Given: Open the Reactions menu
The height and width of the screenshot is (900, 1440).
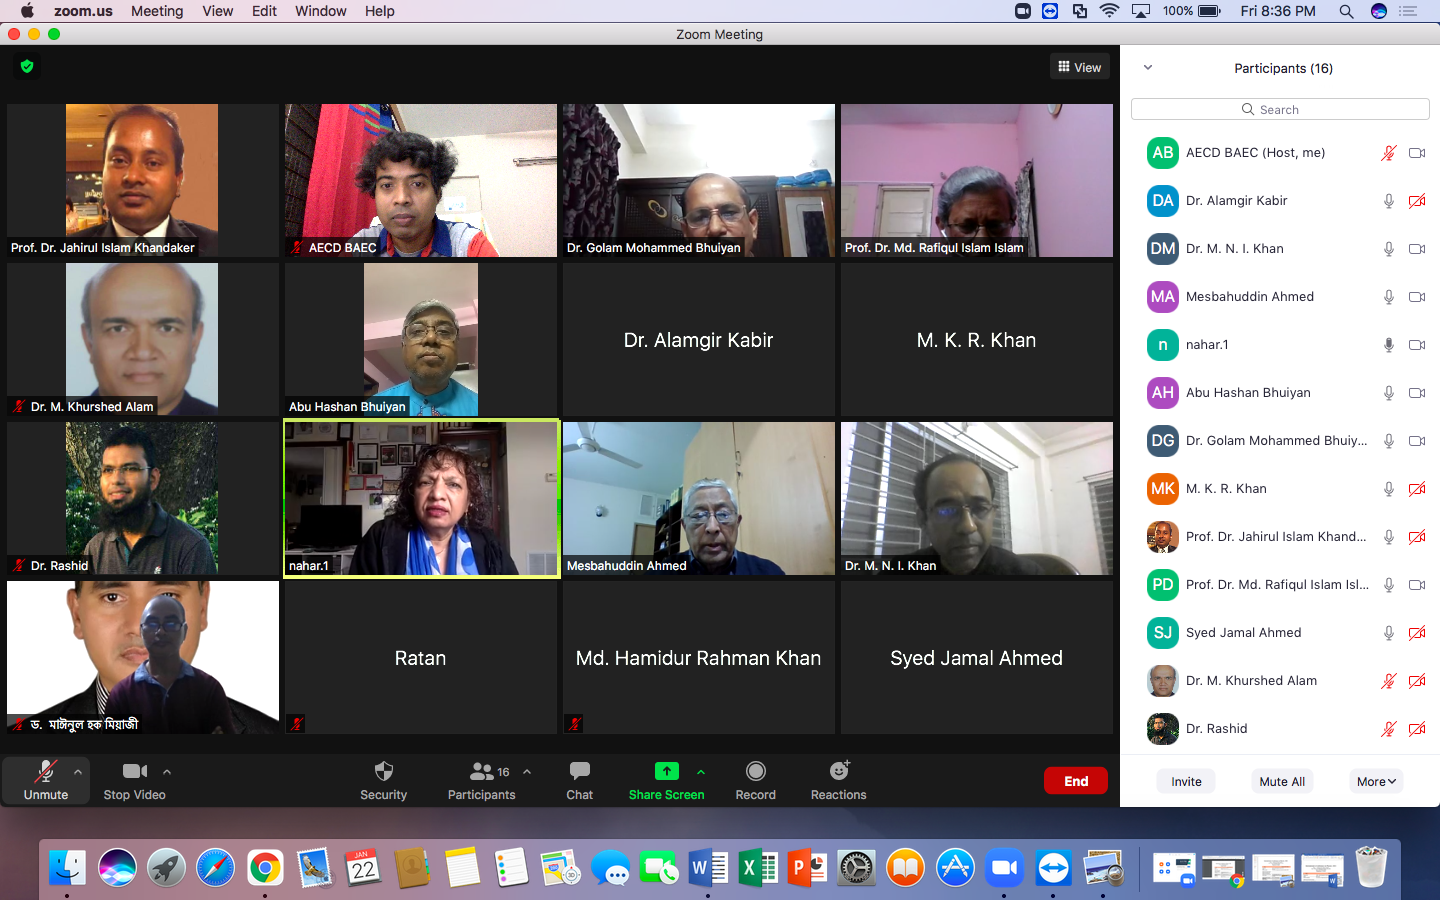Looking at the screenshot, I should 838,780.
